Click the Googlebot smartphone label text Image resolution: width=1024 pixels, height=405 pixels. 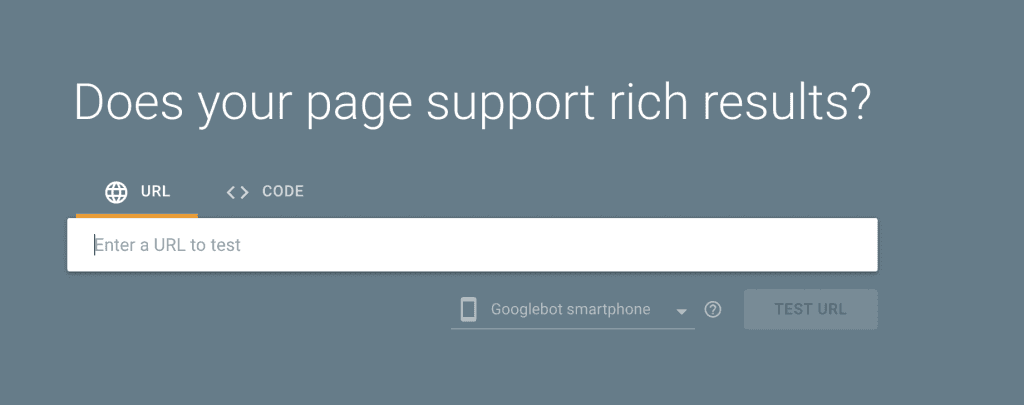pos(570,309)
